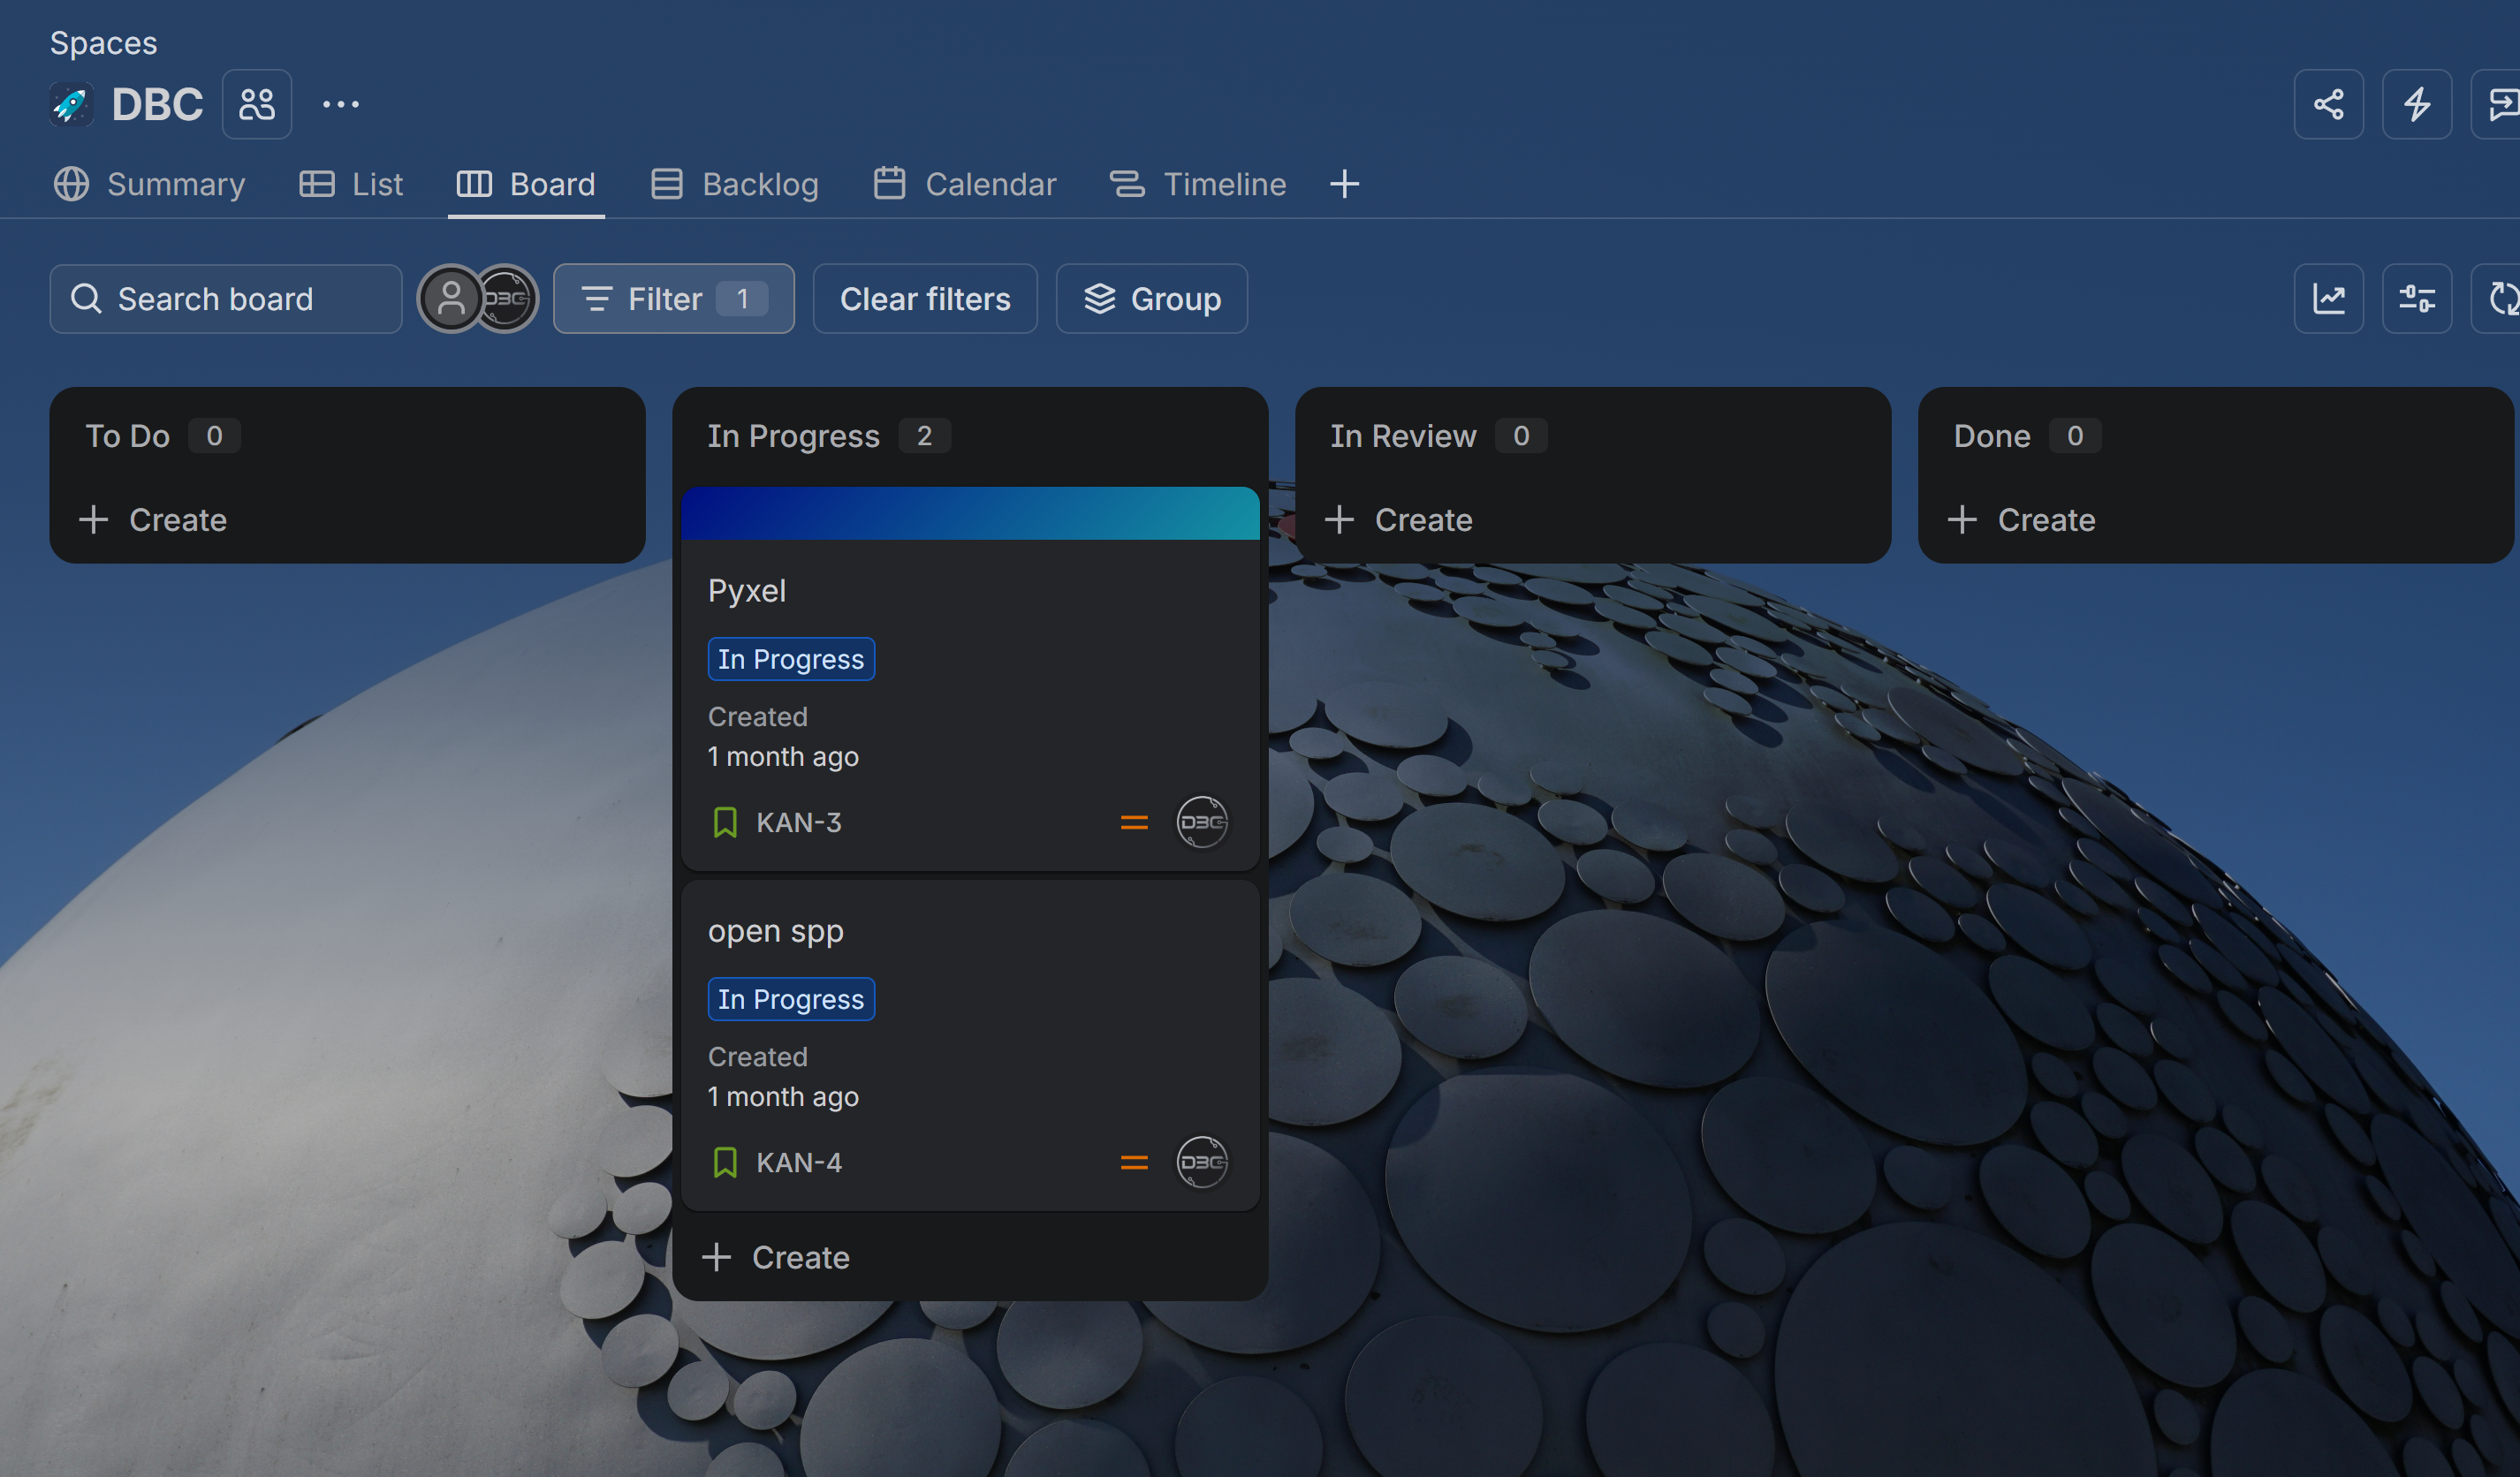2520x1477 pixels.
Task: Add a new view with plus icon
Action: tap(1344, 184)
